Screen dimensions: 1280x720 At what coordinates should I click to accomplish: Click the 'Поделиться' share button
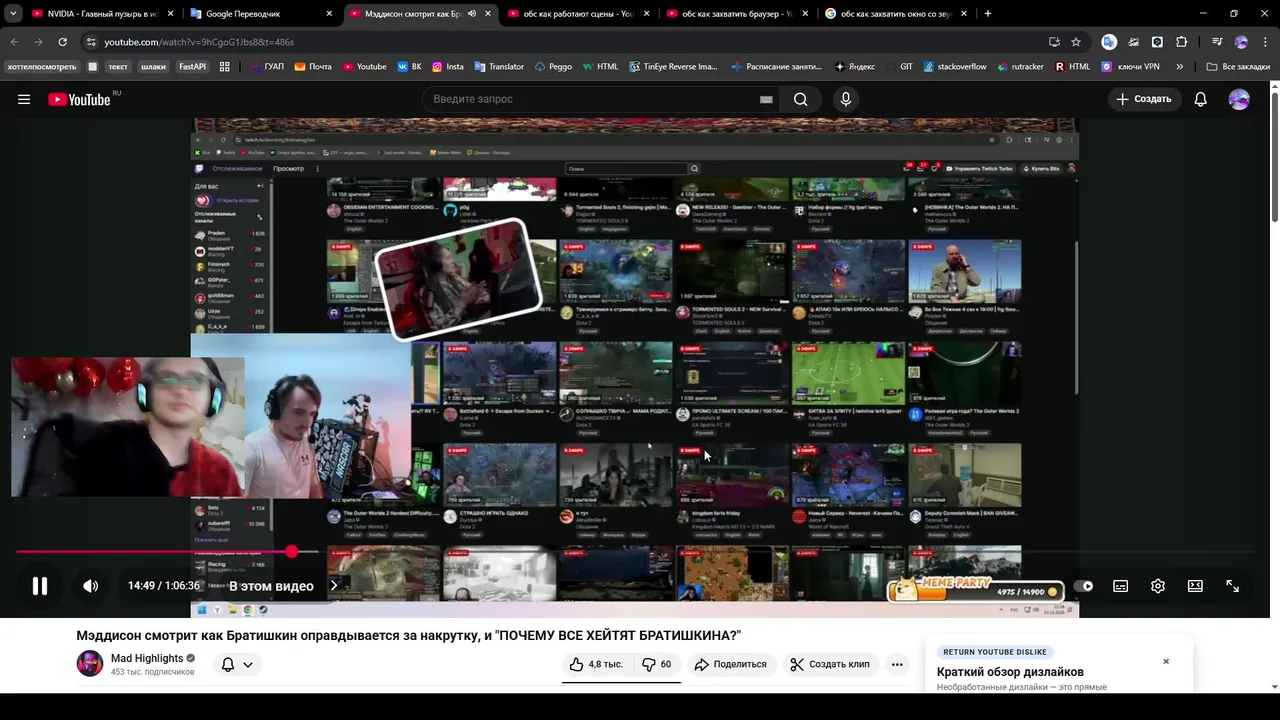tap(731, 664)
